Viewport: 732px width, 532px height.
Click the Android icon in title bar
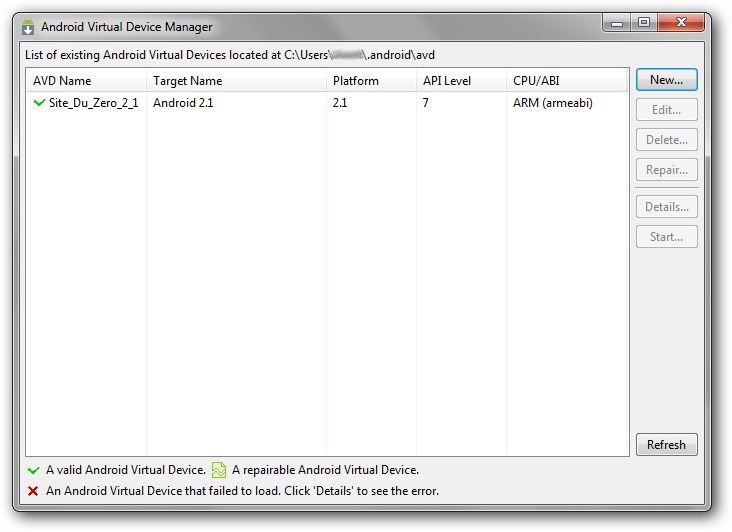28,27
